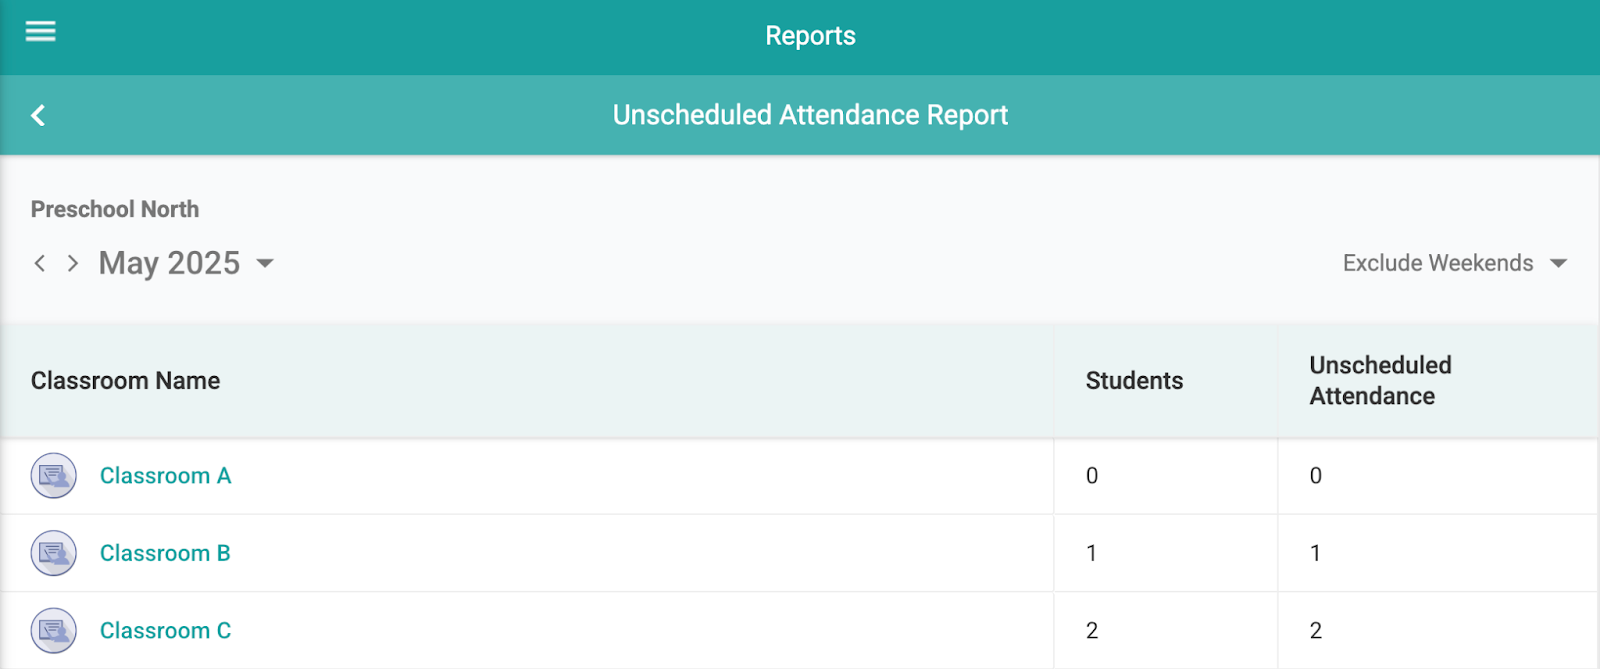This screenshot has width=1600, height=669.
Task: Click the Unscheduled Attendance column header
Action: pyautogui.click(x=1380, y=381)
